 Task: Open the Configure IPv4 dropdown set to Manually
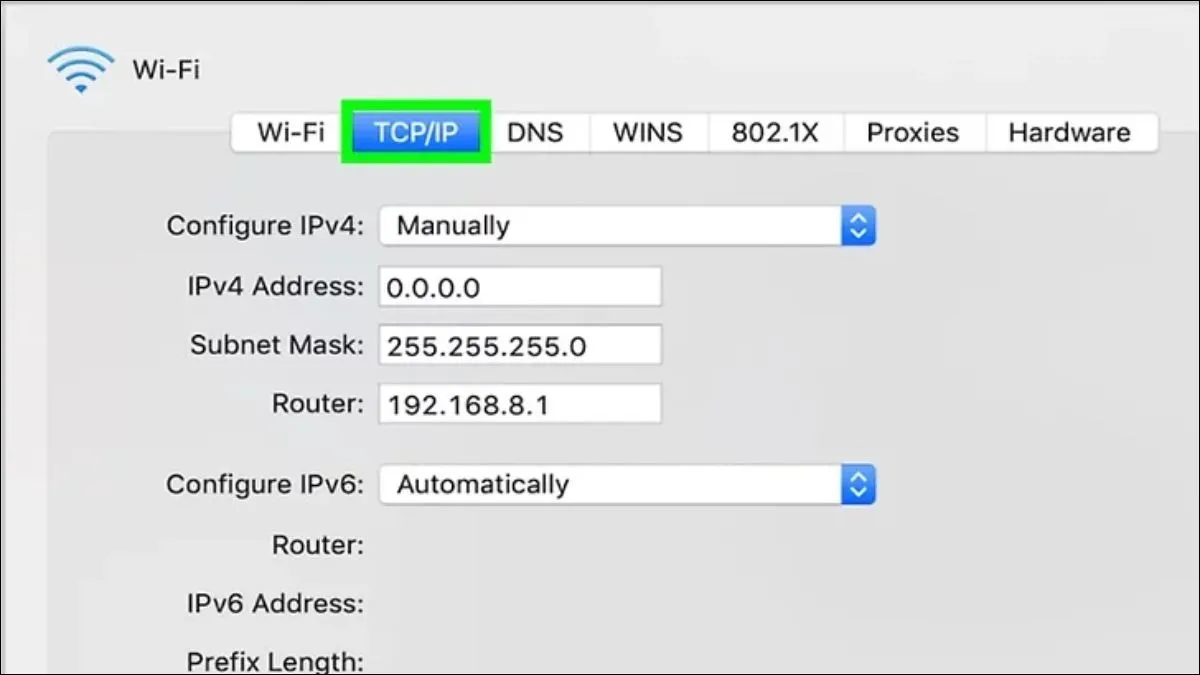click(627, 226)
